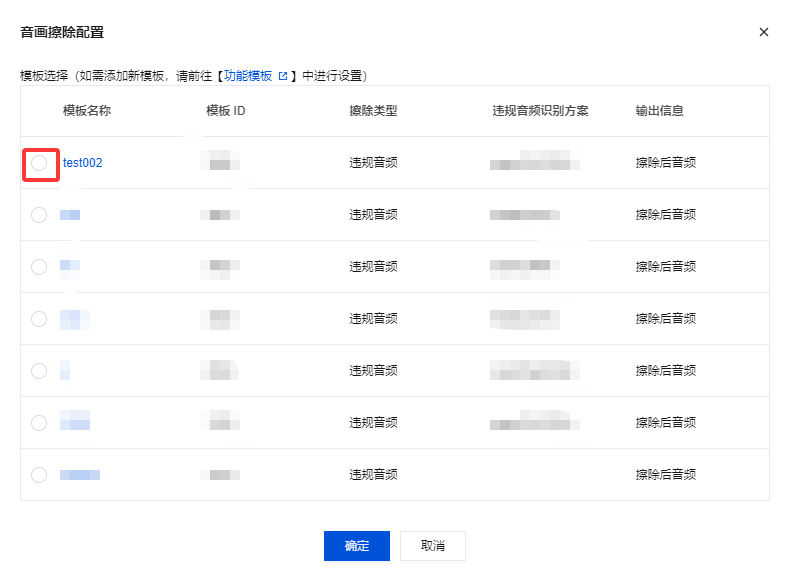Select the last row's radio button
The image size is (788, 580).
[x=39, y=475]
